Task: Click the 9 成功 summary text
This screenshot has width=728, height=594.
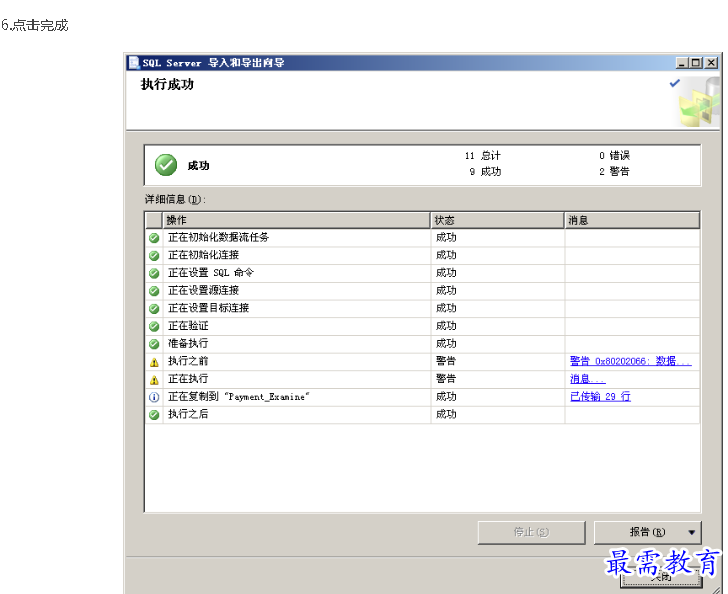Action: [x=485, y=172]
